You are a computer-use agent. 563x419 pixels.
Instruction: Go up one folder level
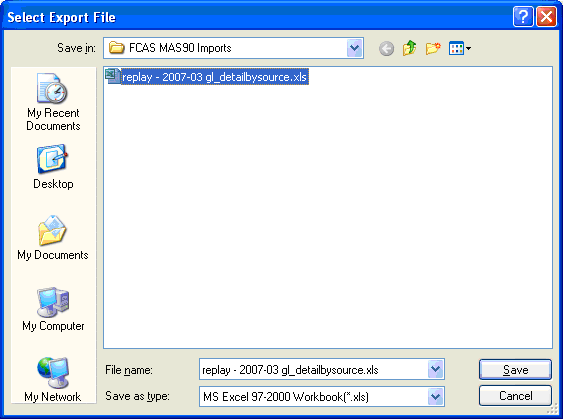409,48
